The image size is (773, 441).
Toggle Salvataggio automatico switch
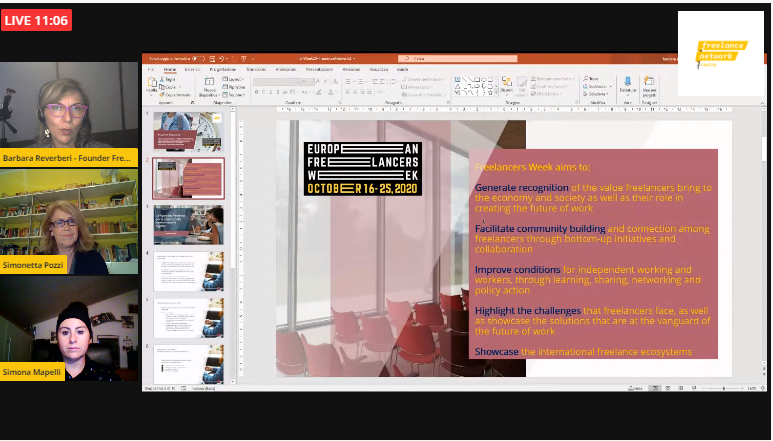[x=199, y=59]
